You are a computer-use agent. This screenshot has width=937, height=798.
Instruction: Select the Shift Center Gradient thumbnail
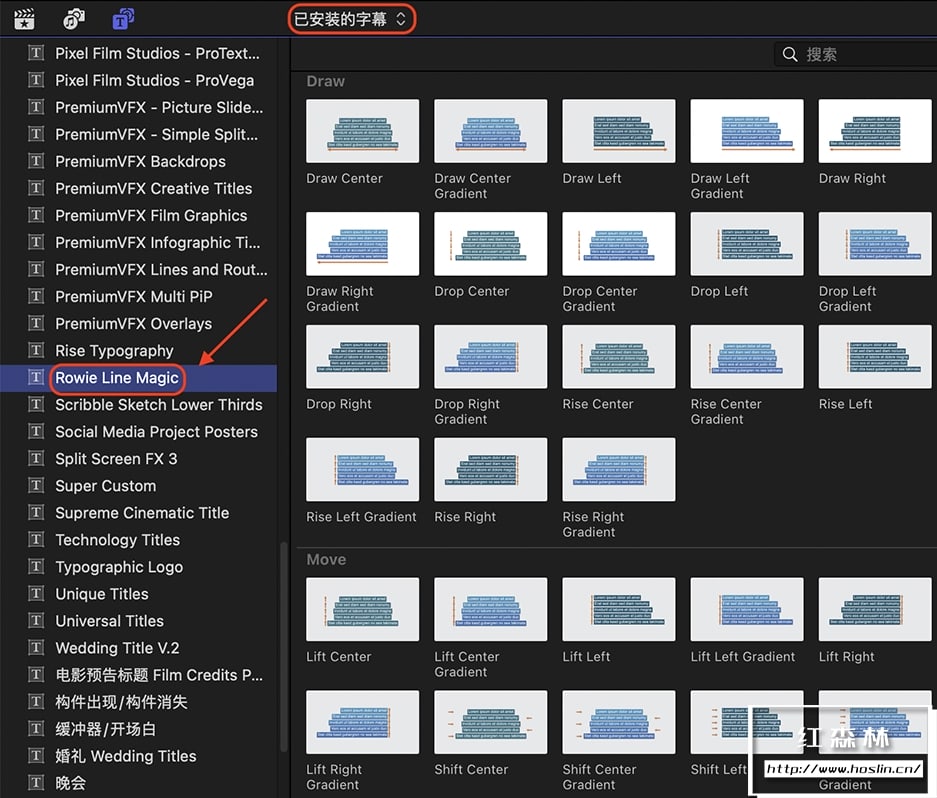[x=619, y=723]
